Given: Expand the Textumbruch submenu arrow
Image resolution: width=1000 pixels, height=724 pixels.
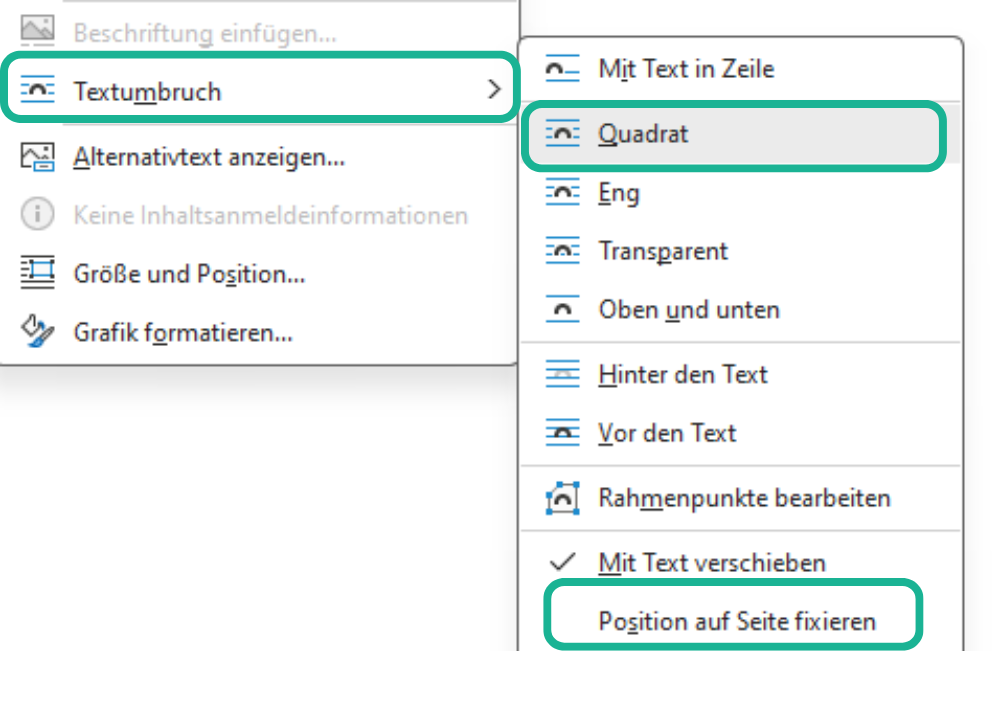Looking at the screenshot, I should 493,91.
